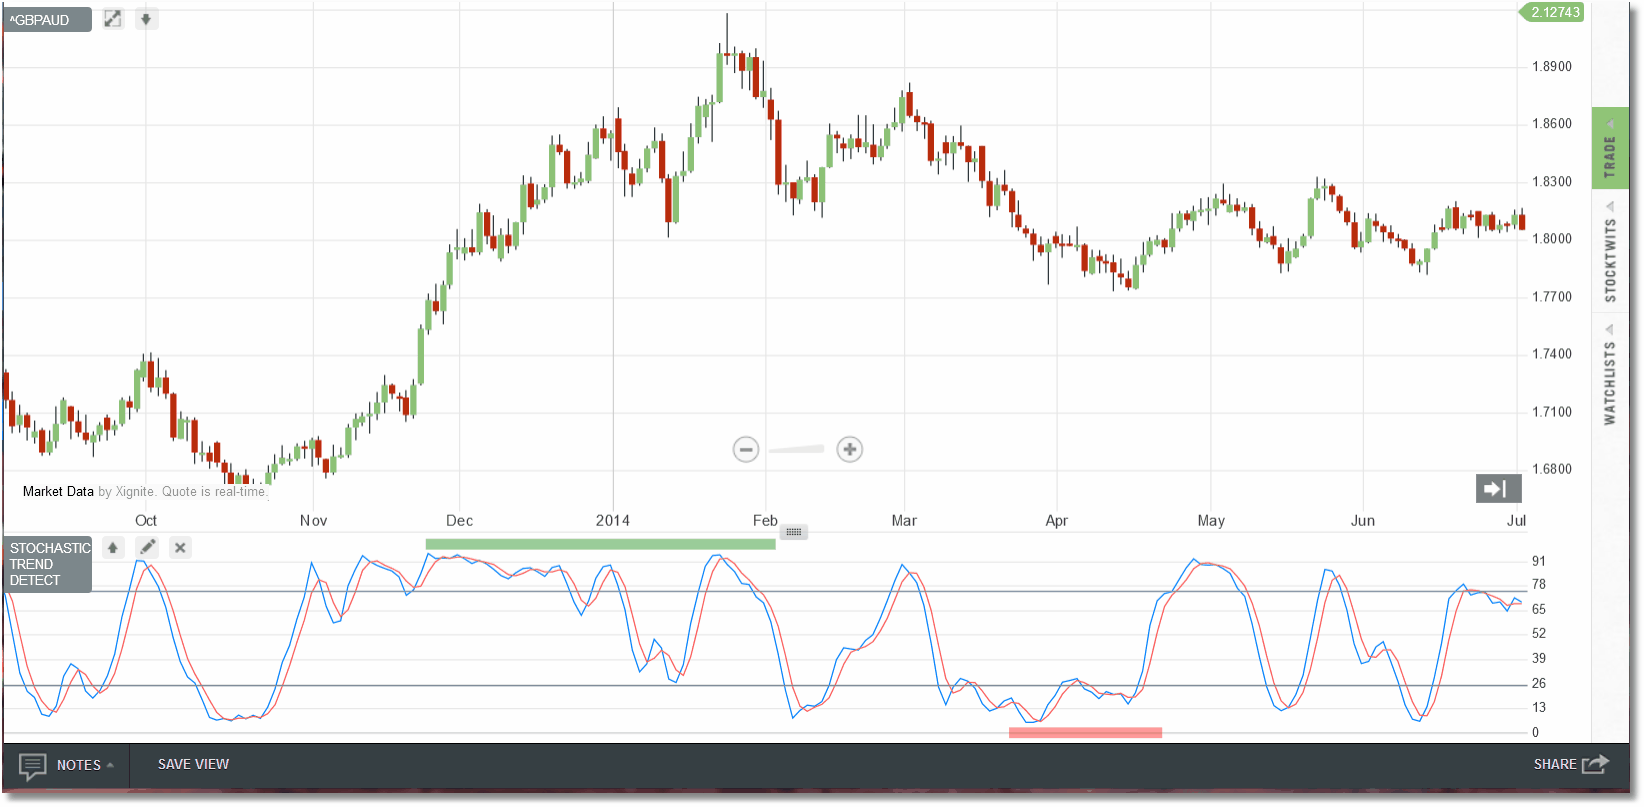Click the 26 stochastic scale value
This screenshot has width=1644, height=807.
pyautogui.click(x=1539, y=684)
